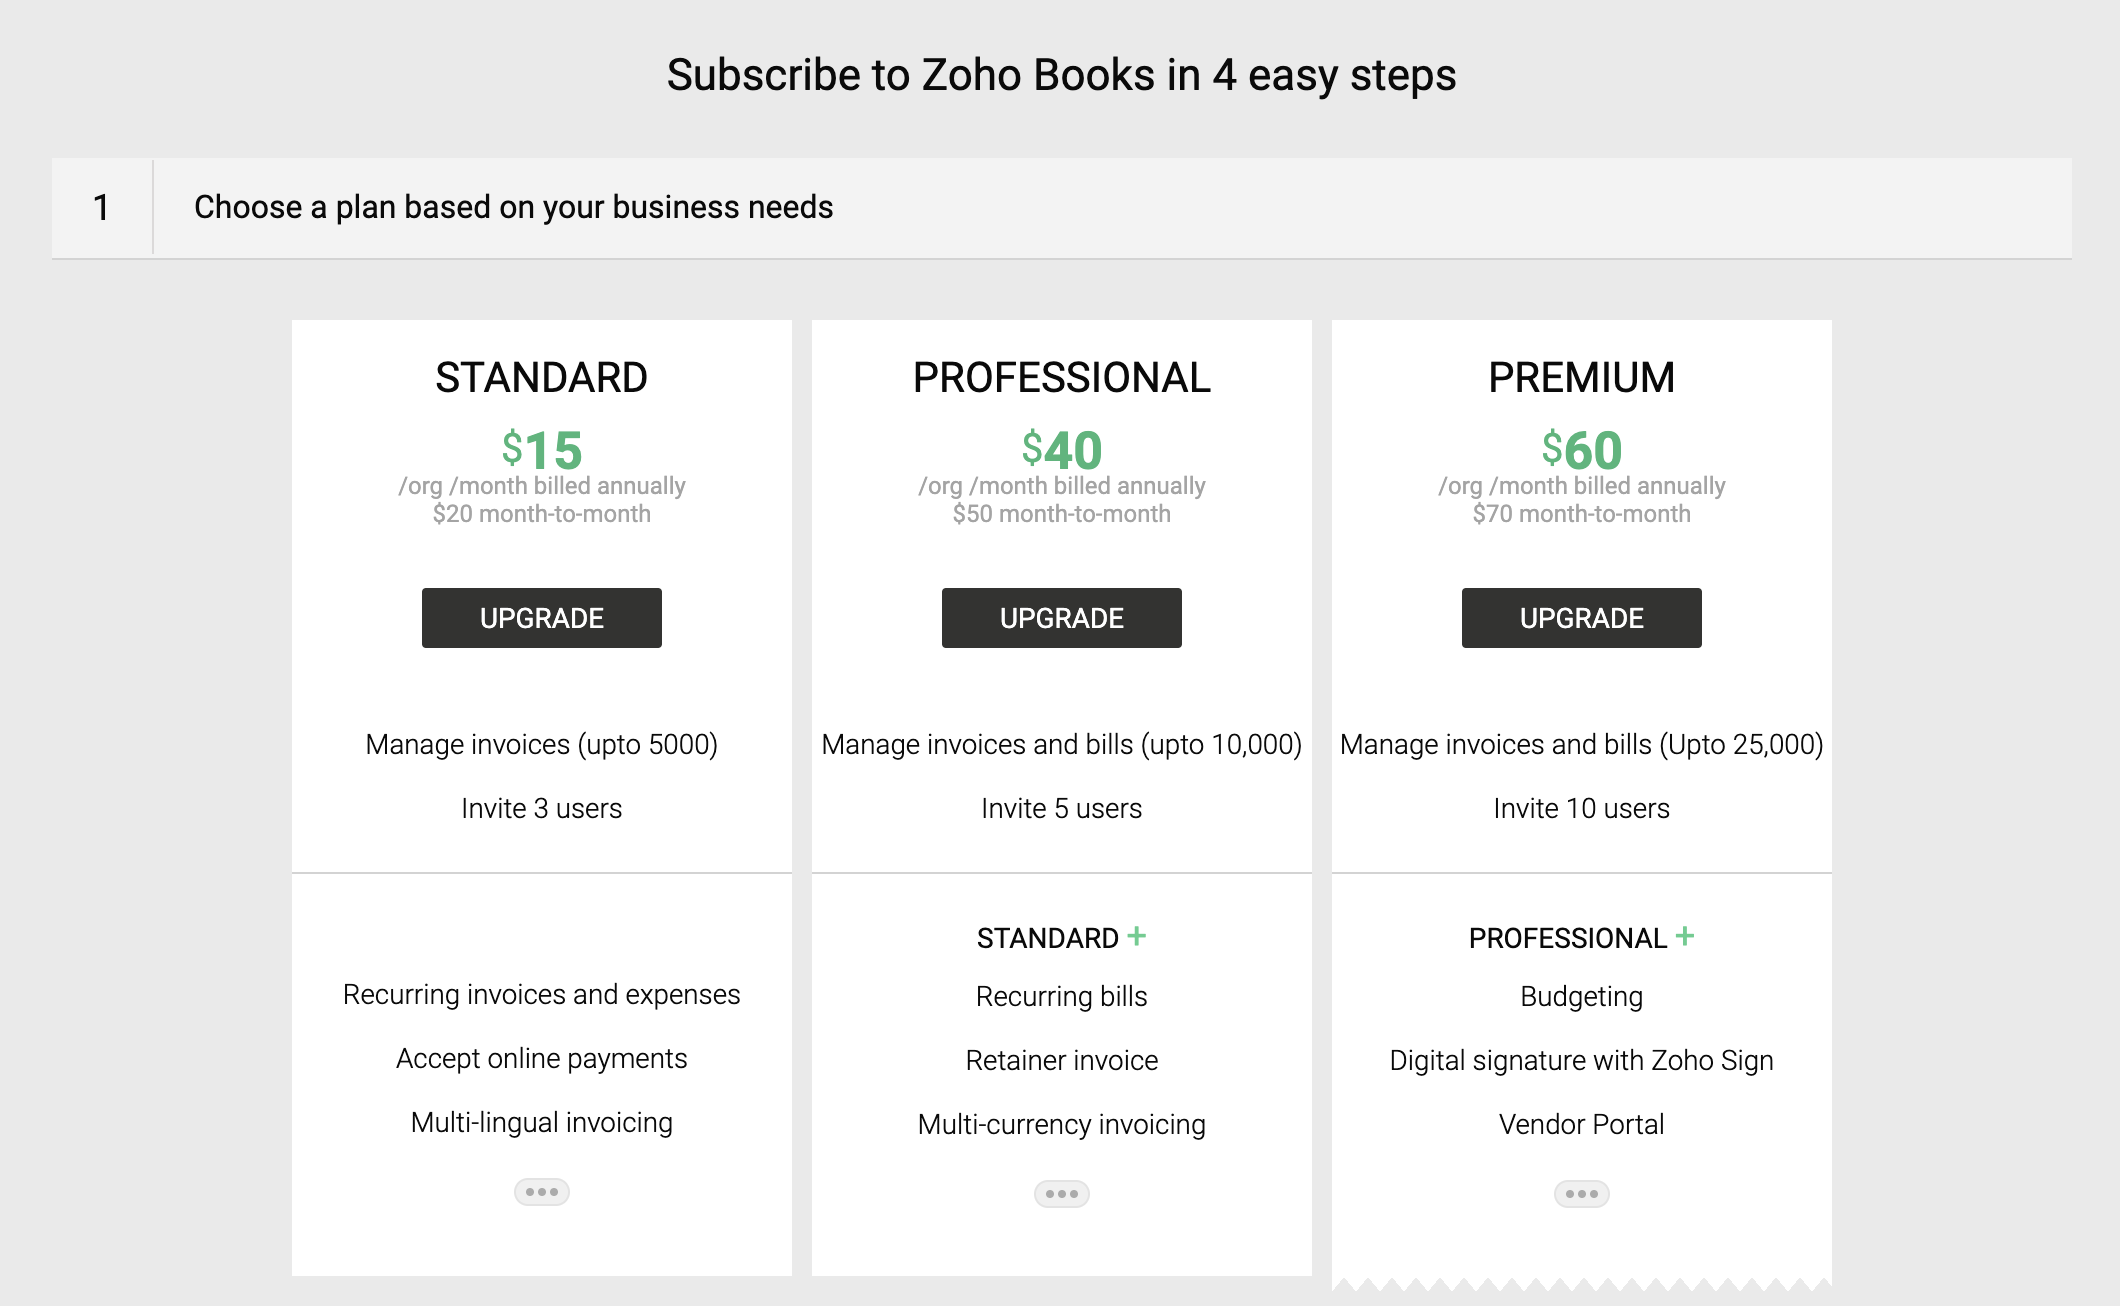The height and width of the screenshot is (1306, 2120).
Task: Click the $15 Standard price
Action: point(542,450)
